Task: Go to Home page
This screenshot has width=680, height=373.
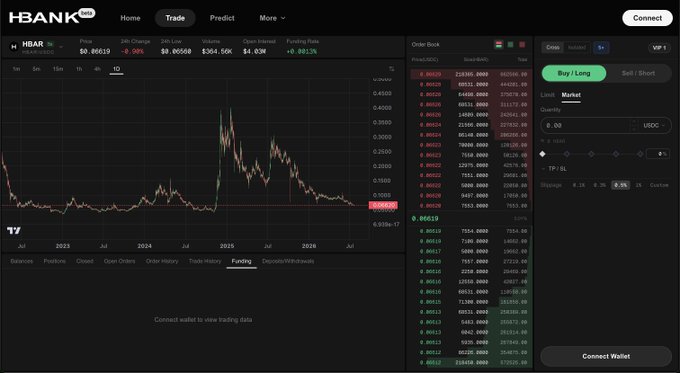Action: (x=130, y=18)
